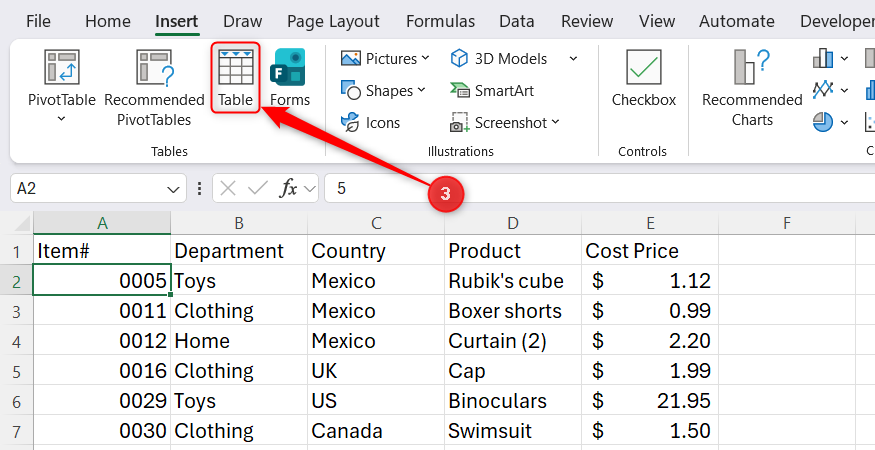The image size is (875, 450).
Task: Expand the column chart dropdown arrow
Action: [844, 58]
